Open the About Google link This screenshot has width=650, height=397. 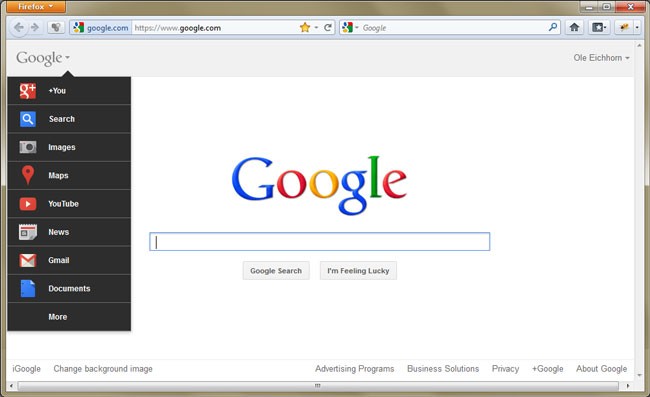[601, 369]
